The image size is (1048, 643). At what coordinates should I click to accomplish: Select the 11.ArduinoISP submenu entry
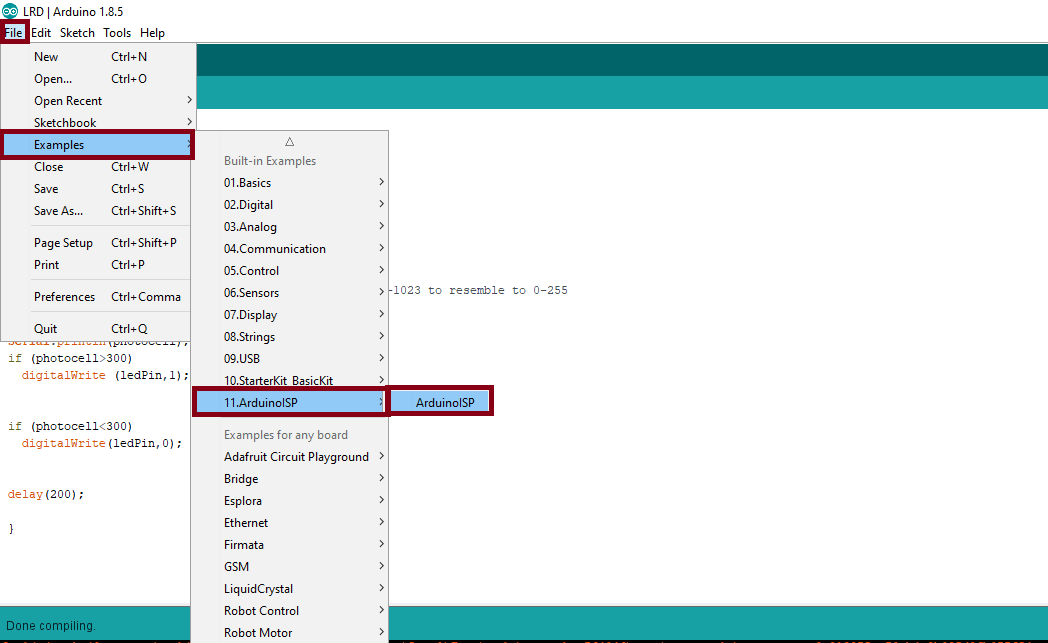[x=290, y=403]
